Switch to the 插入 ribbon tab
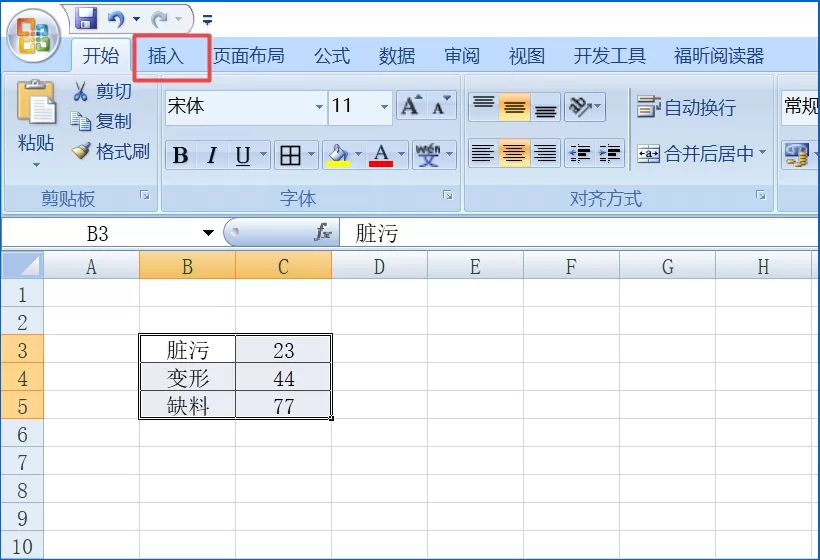The width and height of the screenshot is (820, 560). (x=166, y=56)
